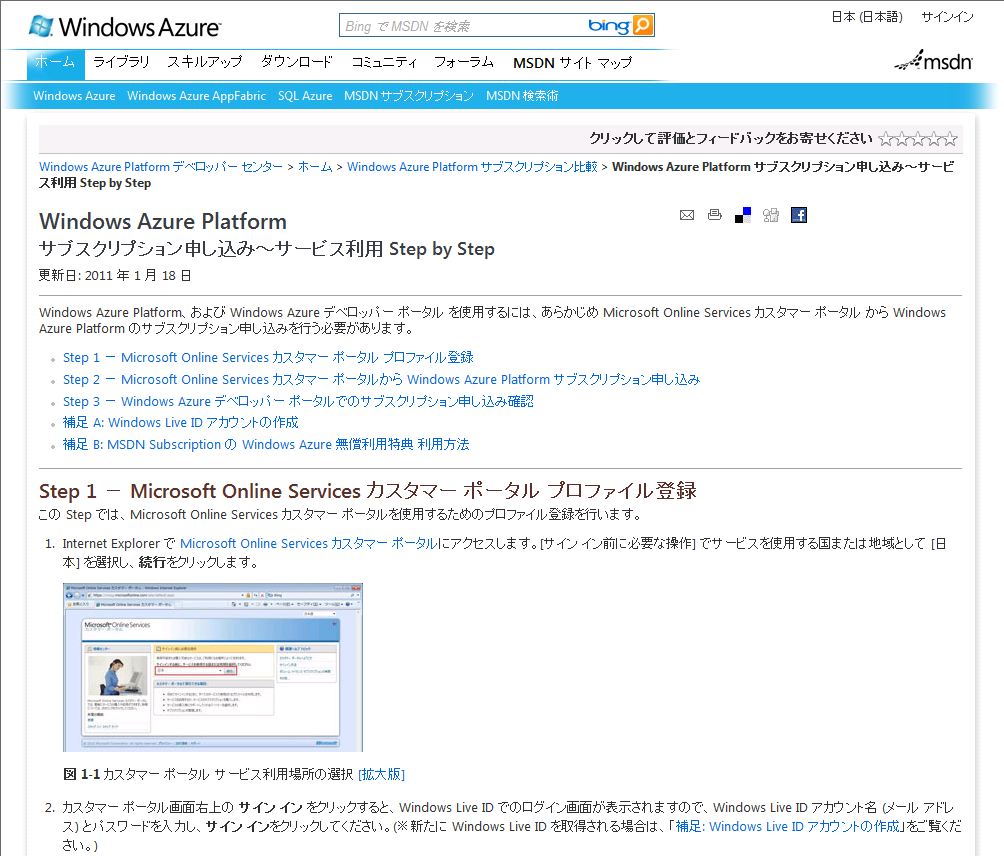Image resolution: width=1004 pixels, height=856 pixels.
Task: Open the フォーラム tab
Action: (x=464, y=62)
